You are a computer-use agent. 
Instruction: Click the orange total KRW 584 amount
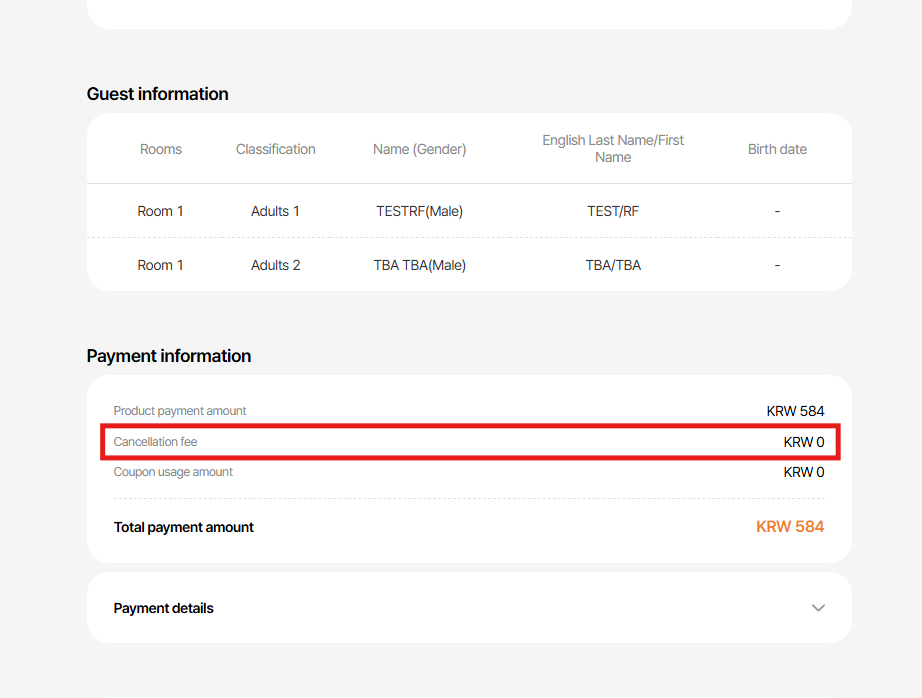[x=790, y=527]
